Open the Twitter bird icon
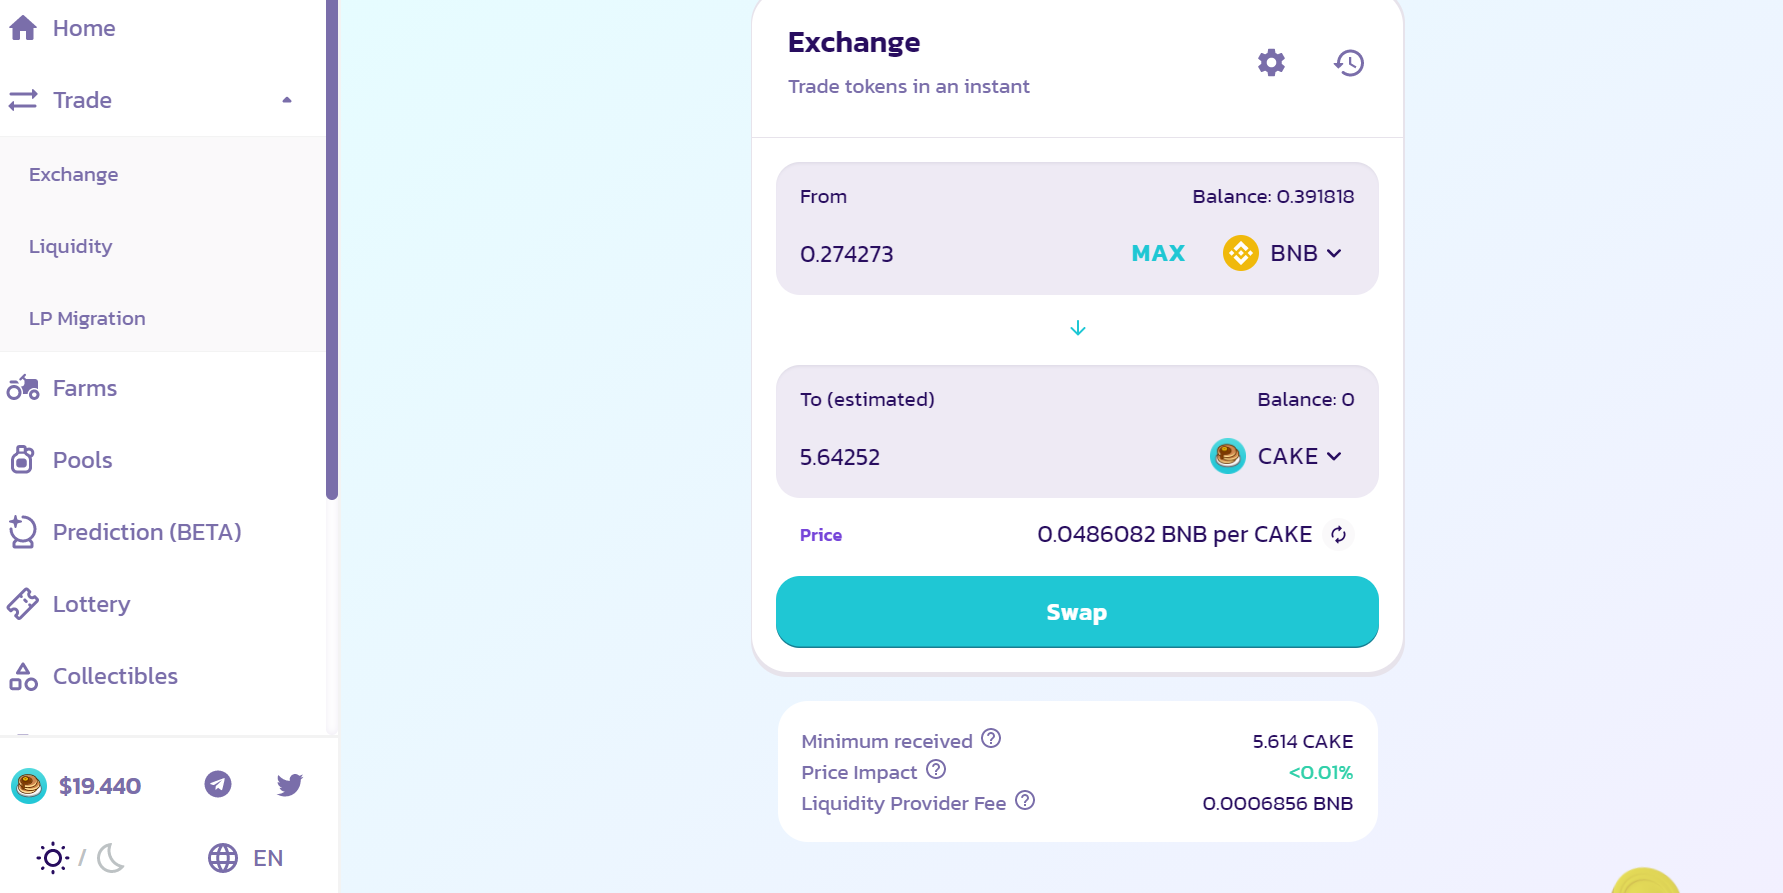The width and height of the screenshot is (1783, 893). point(290,785)
